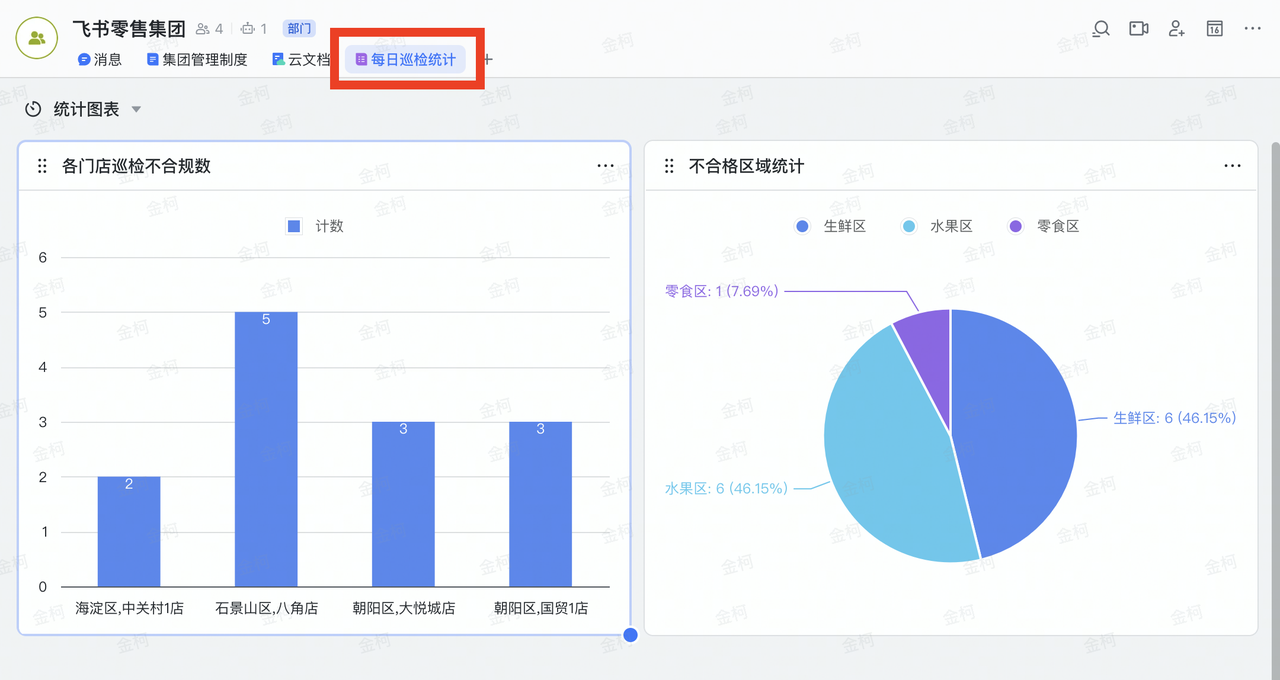Add a new tab with plus button
Viewport: 1280px width, 680px height.
point(488,60)
